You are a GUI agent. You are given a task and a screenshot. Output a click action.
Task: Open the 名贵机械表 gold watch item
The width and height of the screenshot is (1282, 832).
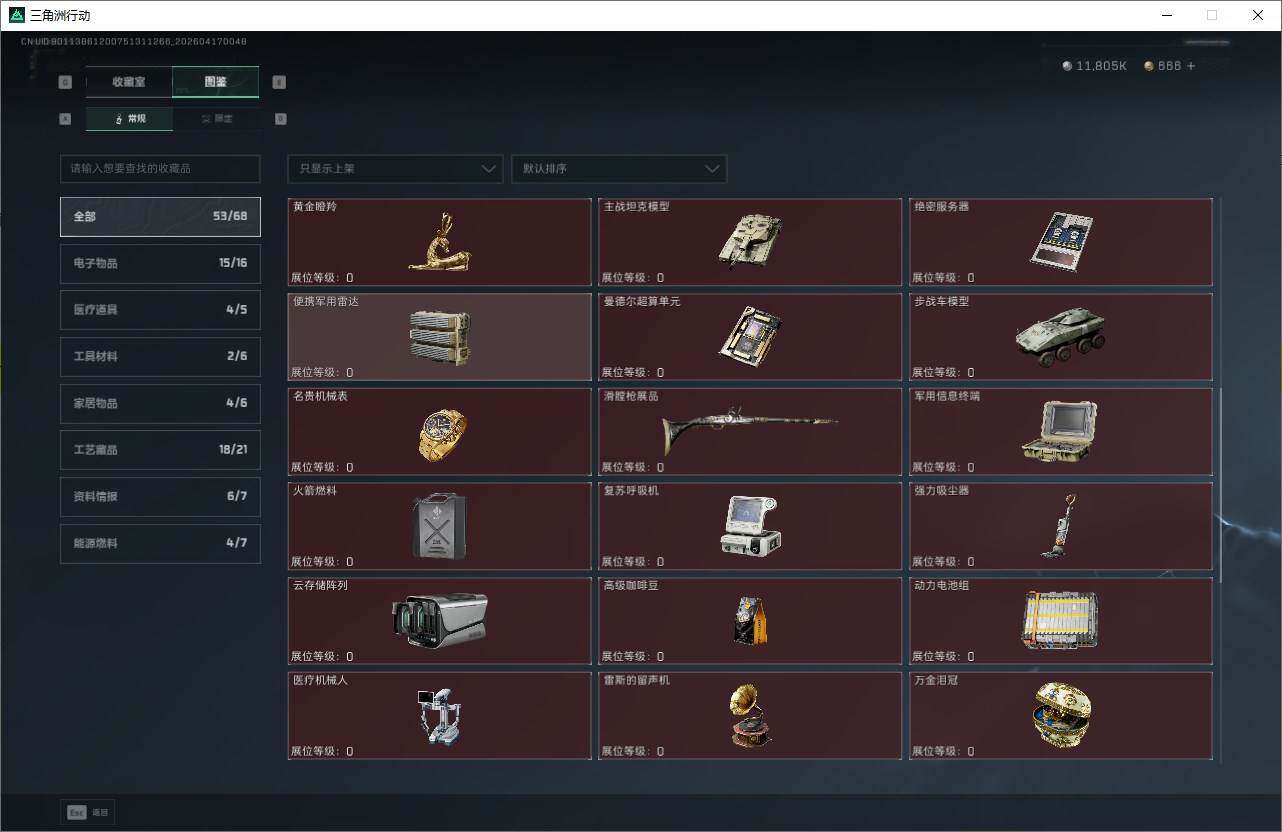[439, 432]
